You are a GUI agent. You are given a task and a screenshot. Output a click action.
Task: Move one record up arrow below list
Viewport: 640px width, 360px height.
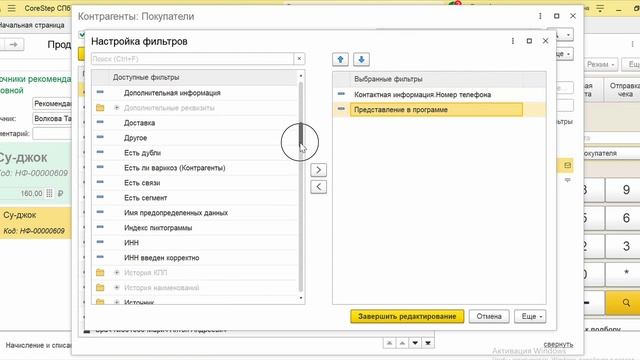coord(402,343)
